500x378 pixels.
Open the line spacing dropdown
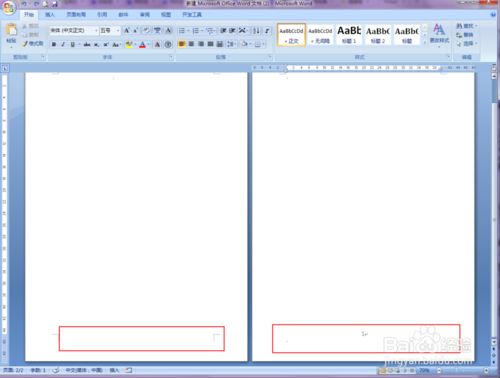(x=236, y=44)
